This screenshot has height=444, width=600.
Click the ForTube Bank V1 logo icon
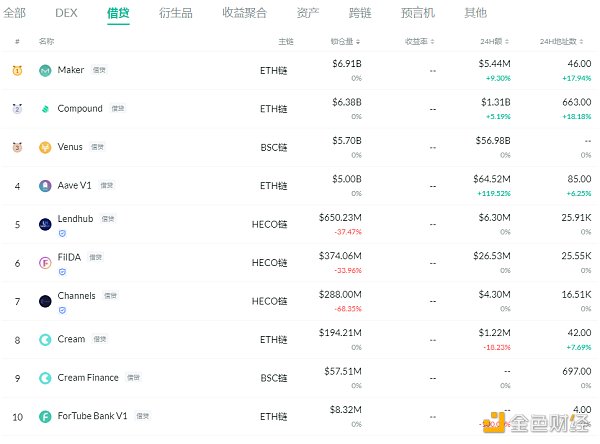point(45,416)
